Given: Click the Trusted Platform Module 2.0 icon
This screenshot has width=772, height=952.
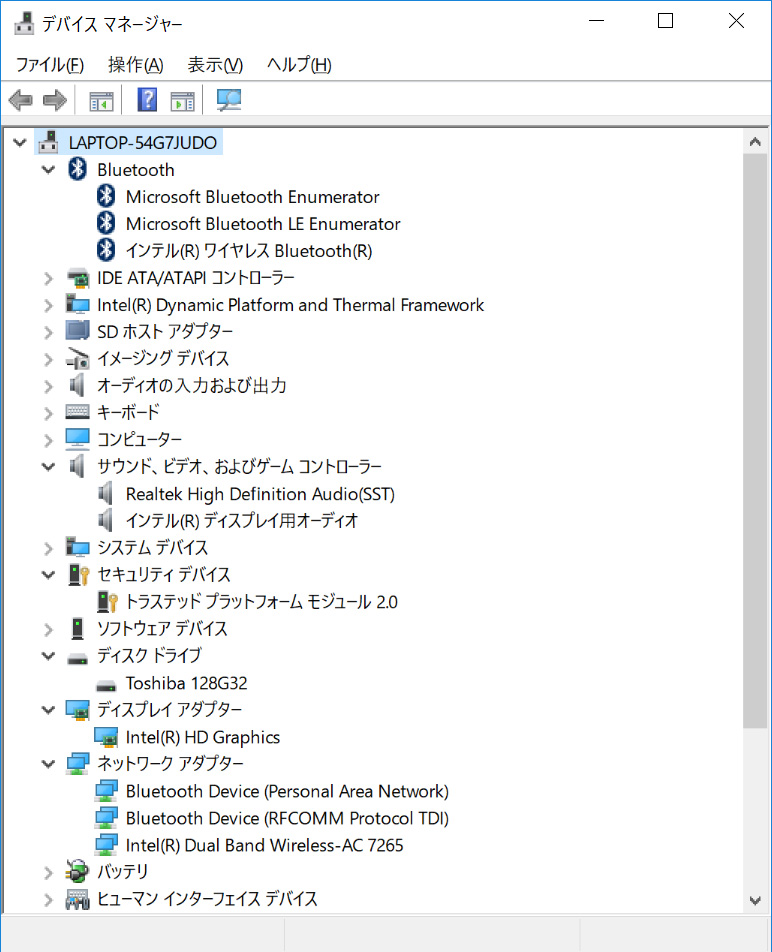Looking at the screenshot, I should pos(106,601).
